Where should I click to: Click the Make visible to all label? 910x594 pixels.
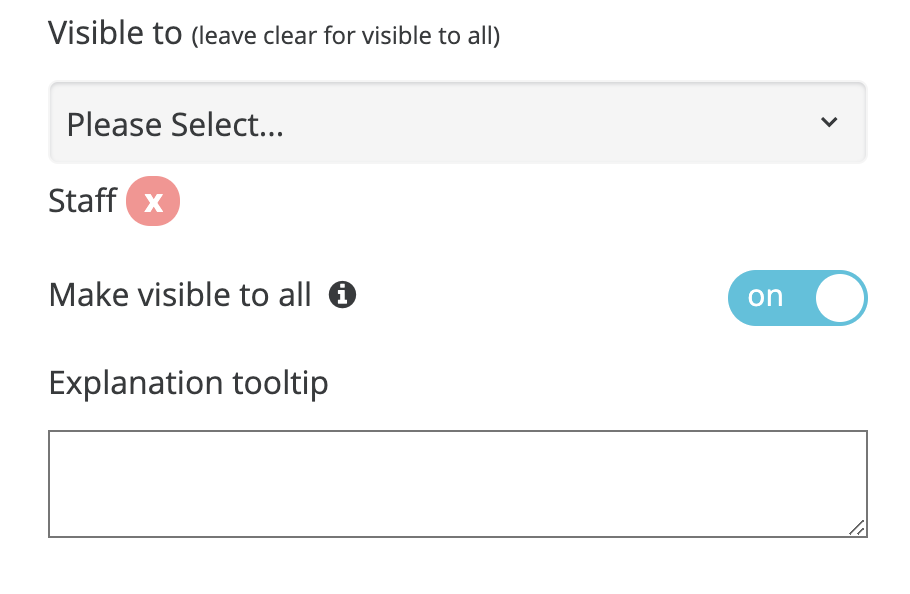coord(180,295)
